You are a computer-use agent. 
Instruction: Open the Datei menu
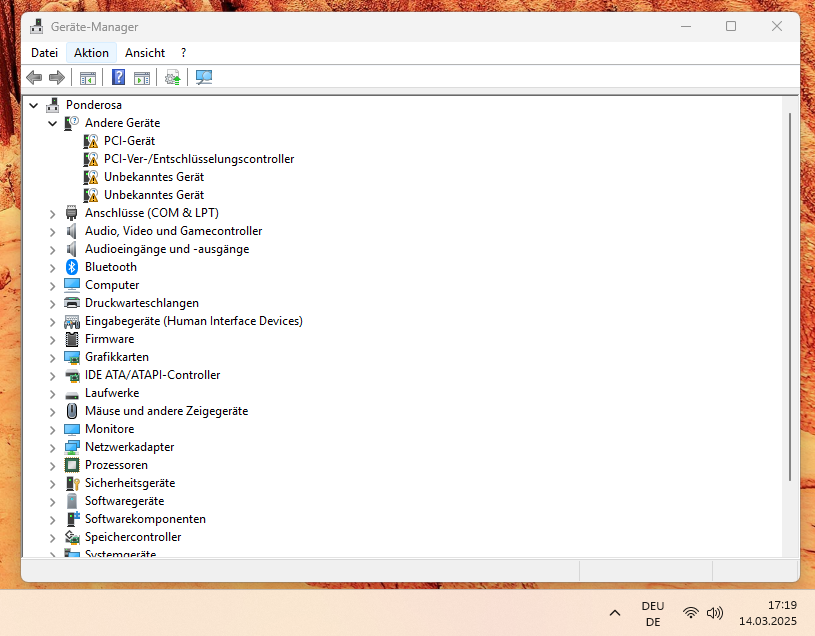[45, 53]
